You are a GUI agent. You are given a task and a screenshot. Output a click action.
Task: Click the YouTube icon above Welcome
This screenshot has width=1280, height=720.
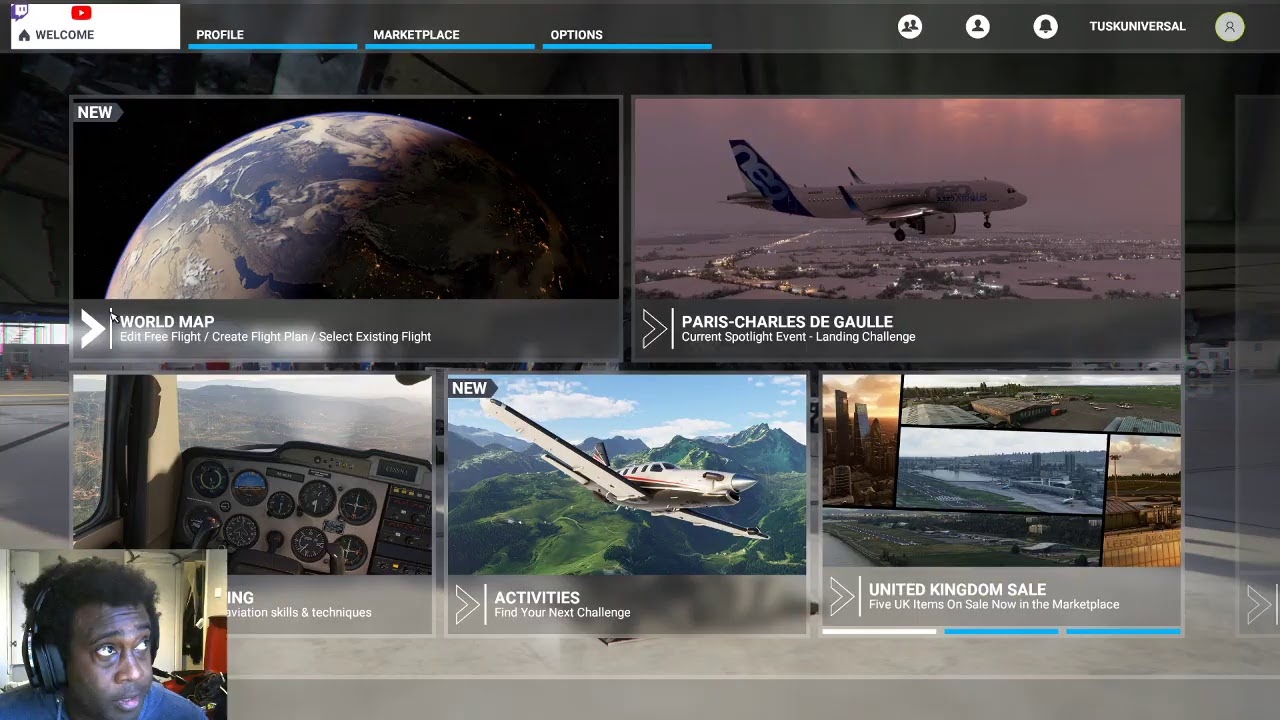[82, 13]
